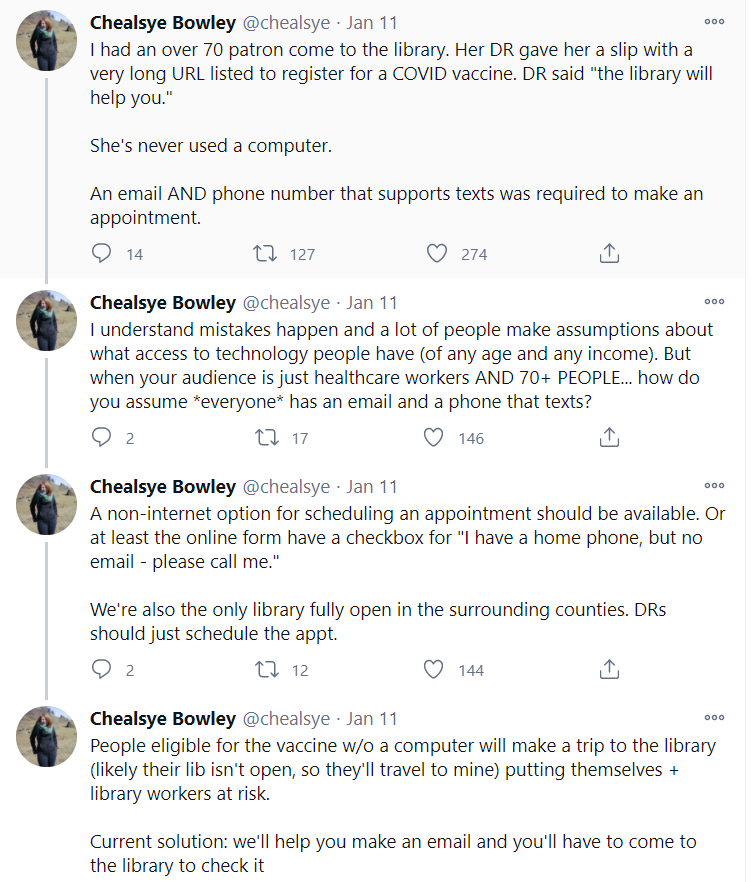
Task: Click the @chealsye handle in the second tweet
Action: coord(287,303)
